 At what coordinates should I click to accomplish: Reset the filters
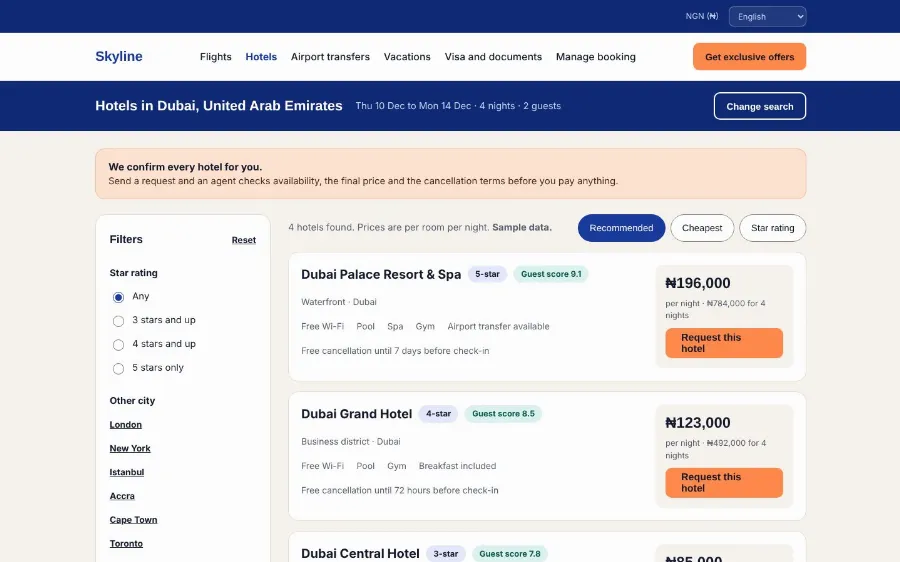tap(243, 240)
